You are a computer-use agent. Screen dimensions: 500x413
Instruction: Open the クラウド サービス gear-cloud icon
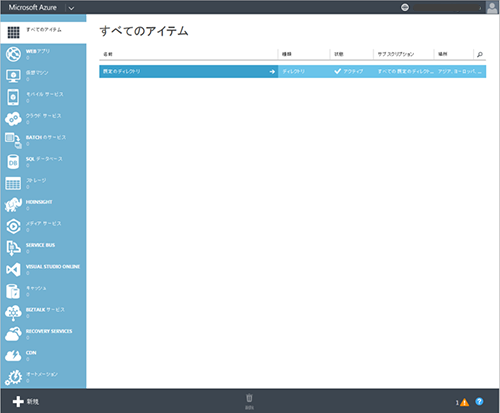pos(13,119)
